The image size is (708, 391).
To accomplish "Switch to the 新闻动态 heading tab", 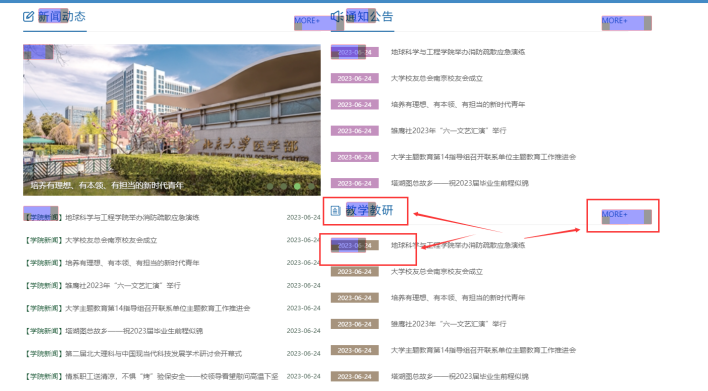I will [x=61, y=17].
